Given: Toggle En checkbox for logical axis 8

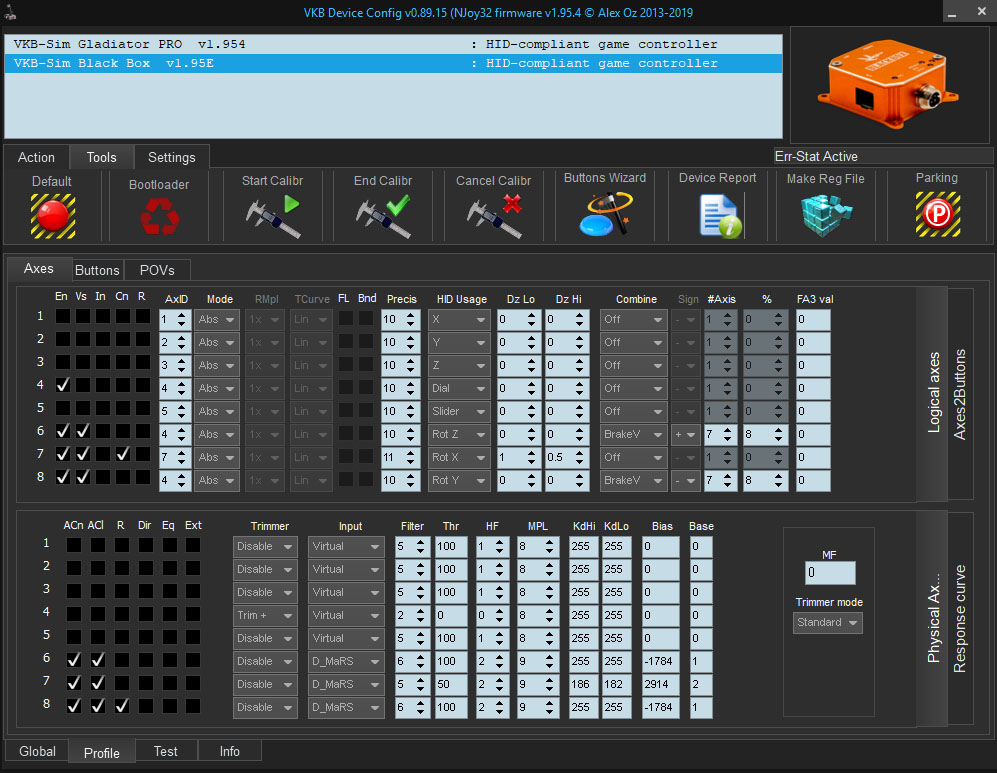Looking at the screenshot, I should tap(62, 477).
